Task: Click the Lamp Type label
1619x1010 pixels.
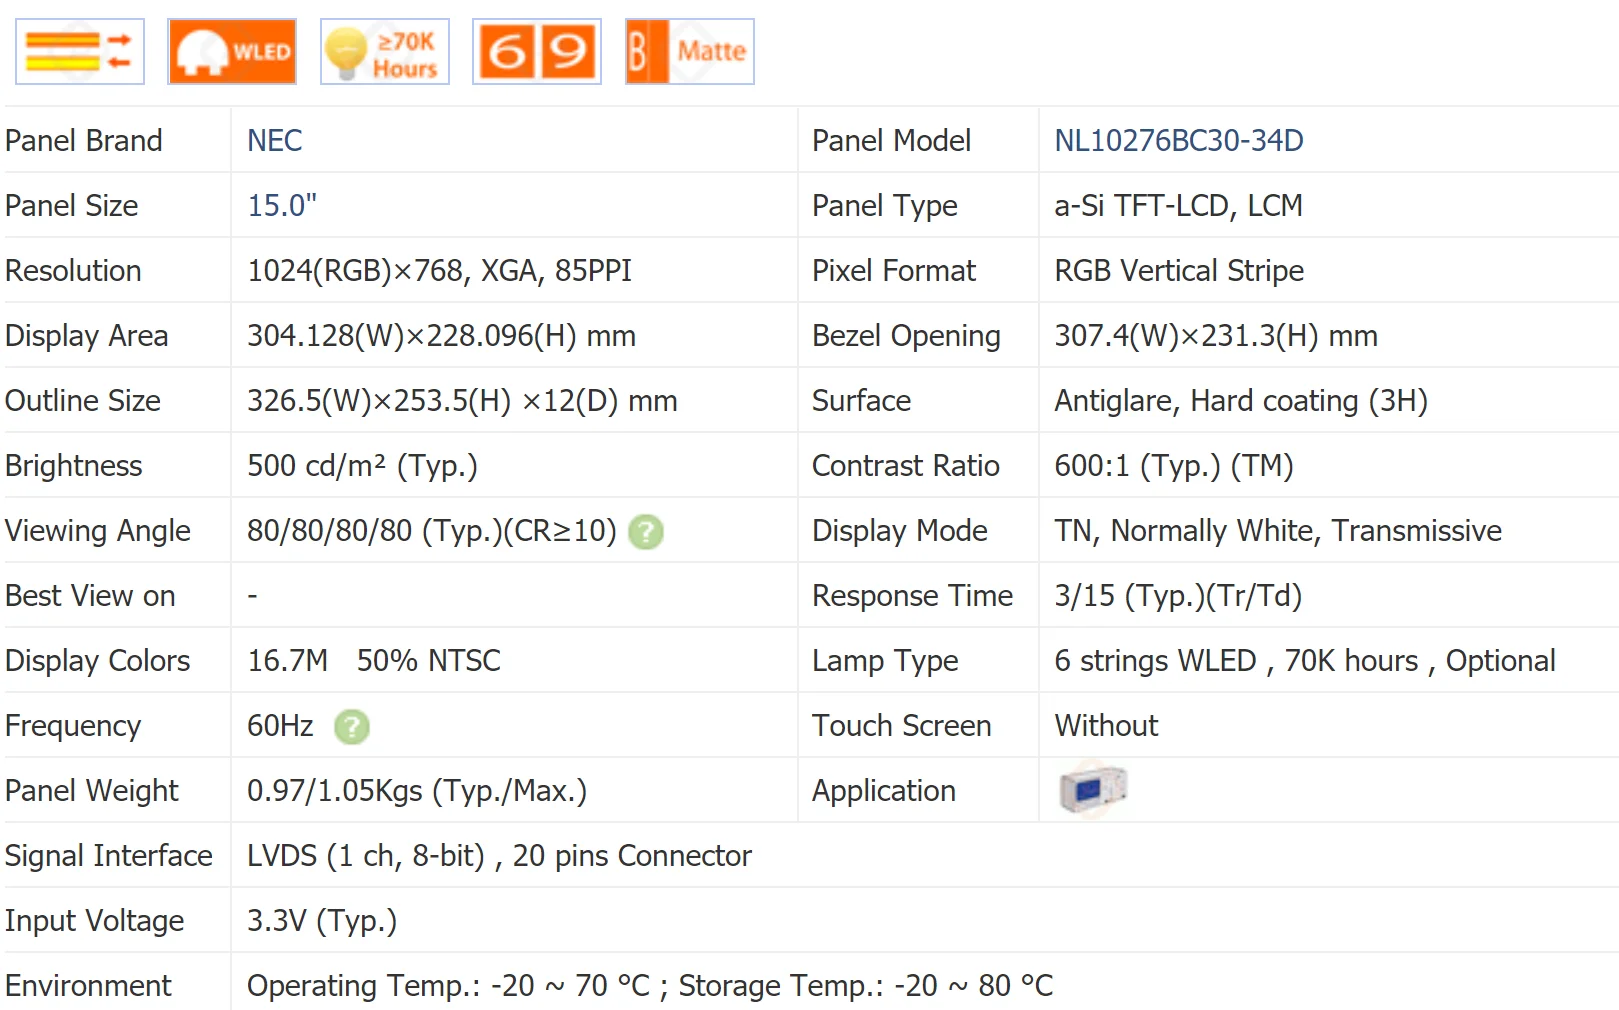Action: pyautogui.click(x=885, y=661)
